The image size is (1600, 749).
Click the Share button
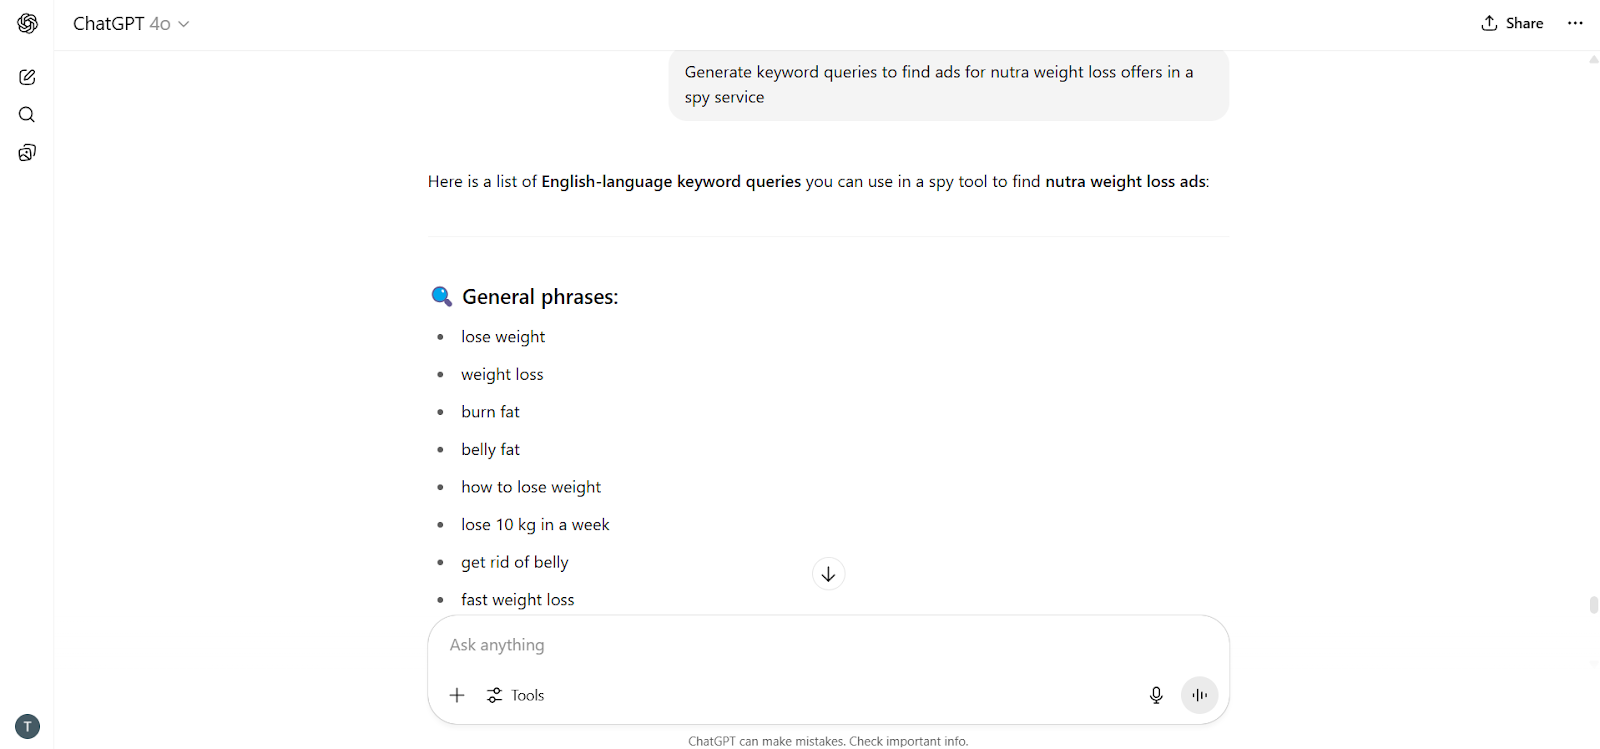1512,23
